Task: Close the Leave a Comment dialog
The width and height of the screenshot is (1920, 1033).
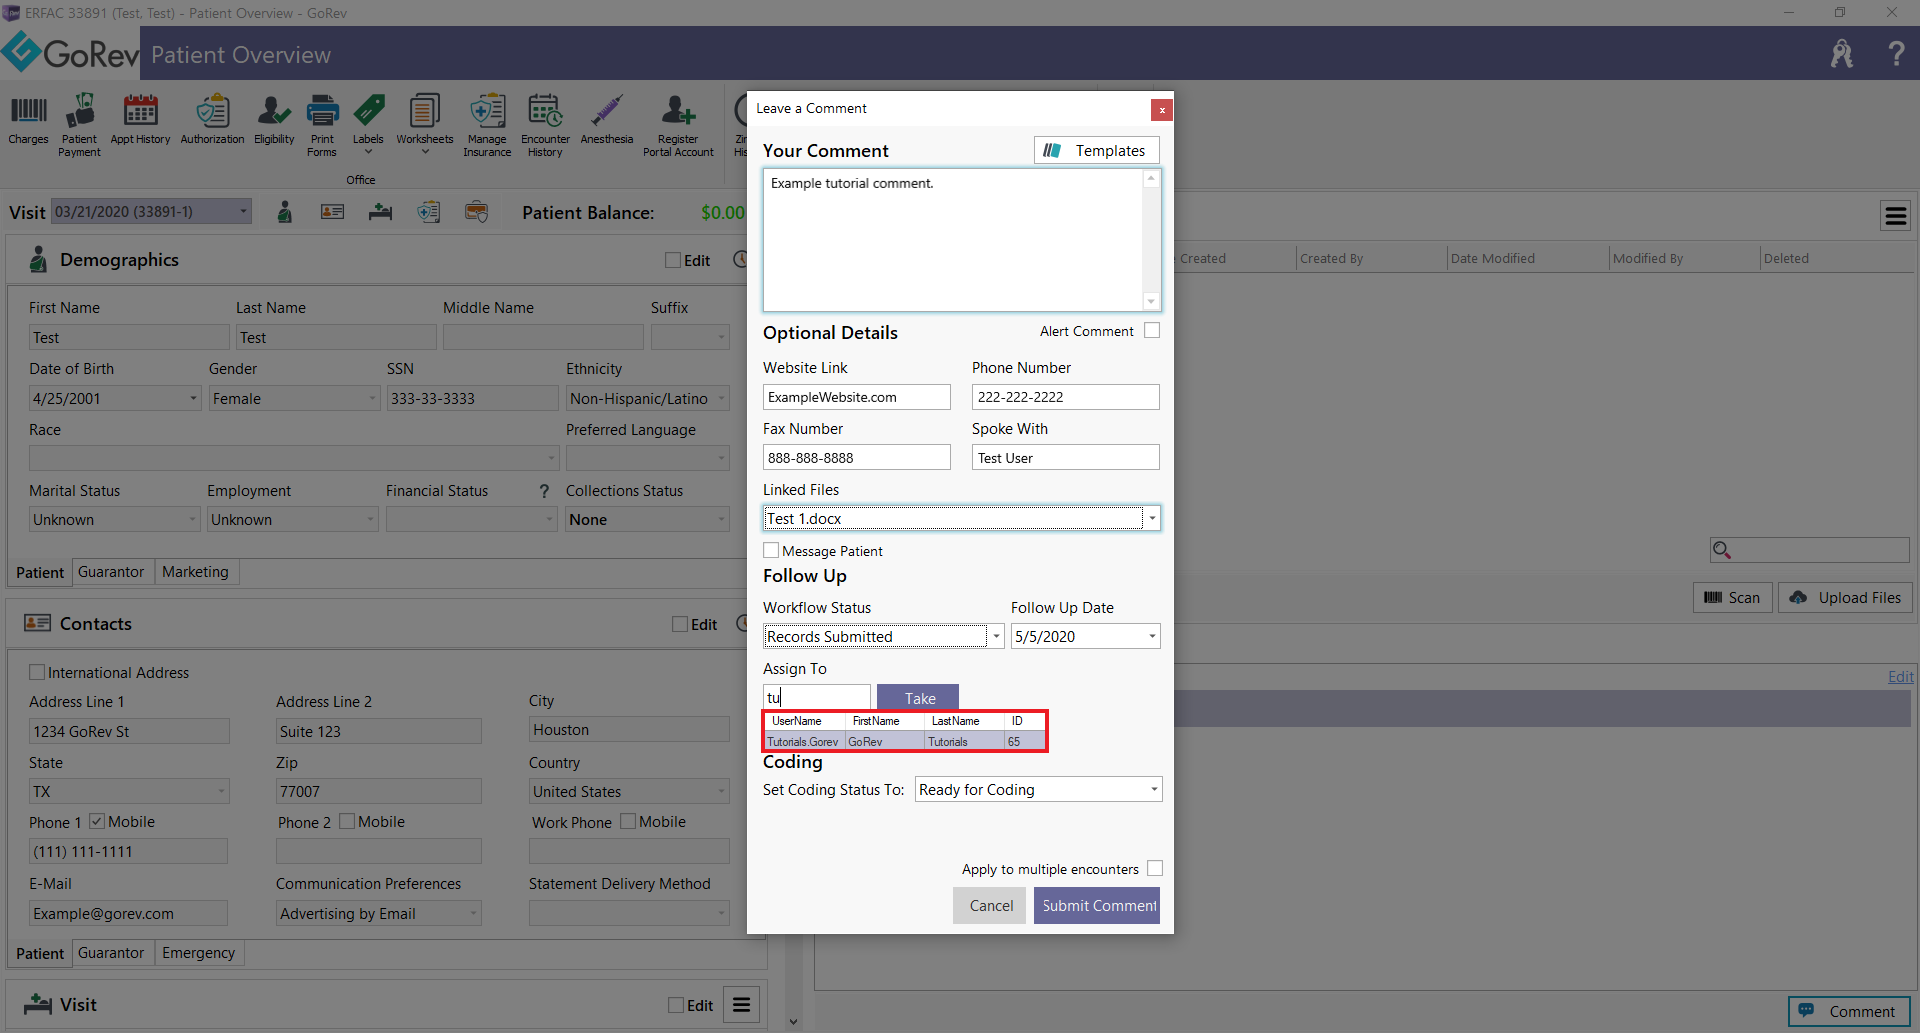Action: (x=1161, y=109)
